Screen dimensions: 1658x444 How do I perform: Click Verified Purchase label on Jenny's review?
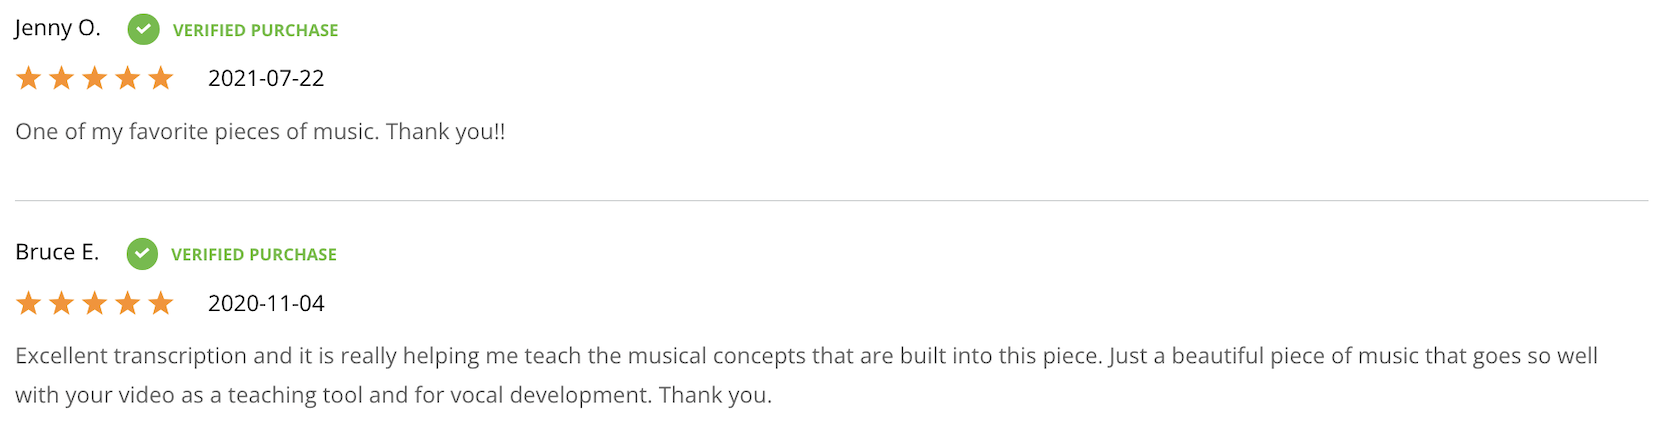[x=255, y=31]
